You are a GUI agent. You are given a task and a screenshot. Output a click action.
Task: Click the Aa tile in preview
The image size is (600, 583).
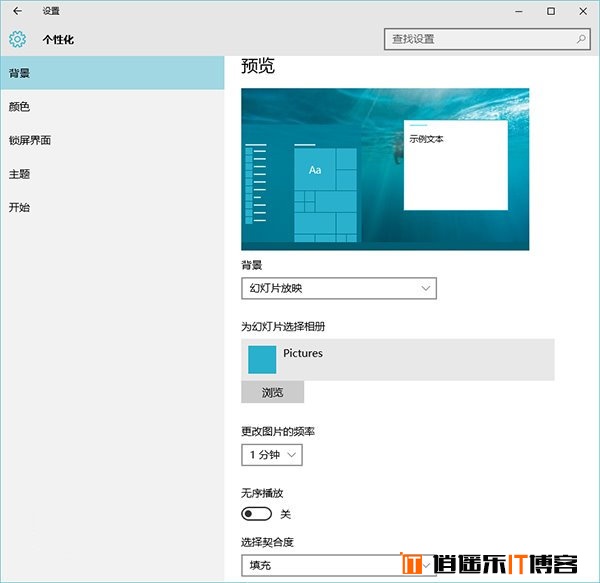point(315,169)
